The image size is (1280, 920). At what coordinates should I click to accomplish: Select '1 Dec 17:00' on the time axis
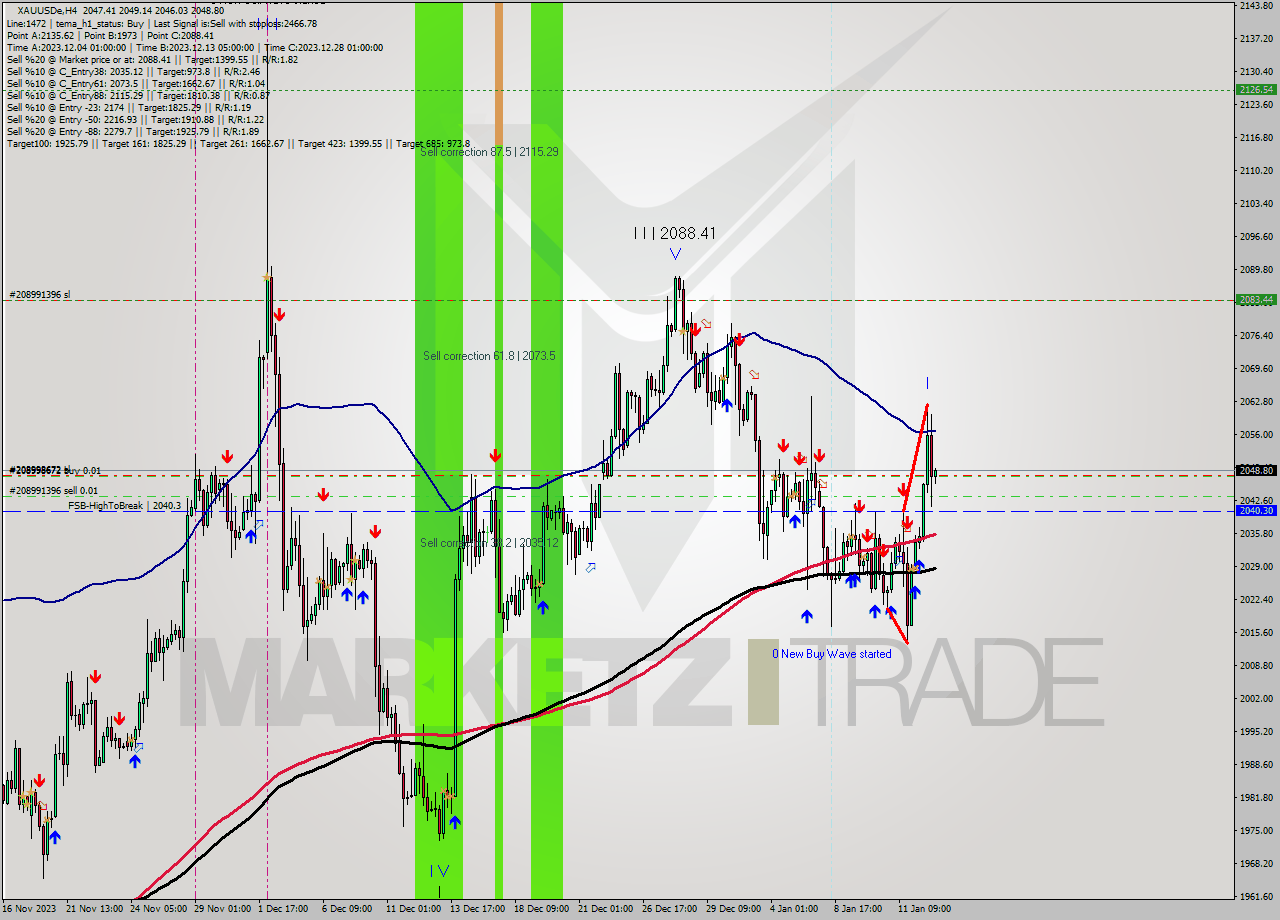coord(283,909)
